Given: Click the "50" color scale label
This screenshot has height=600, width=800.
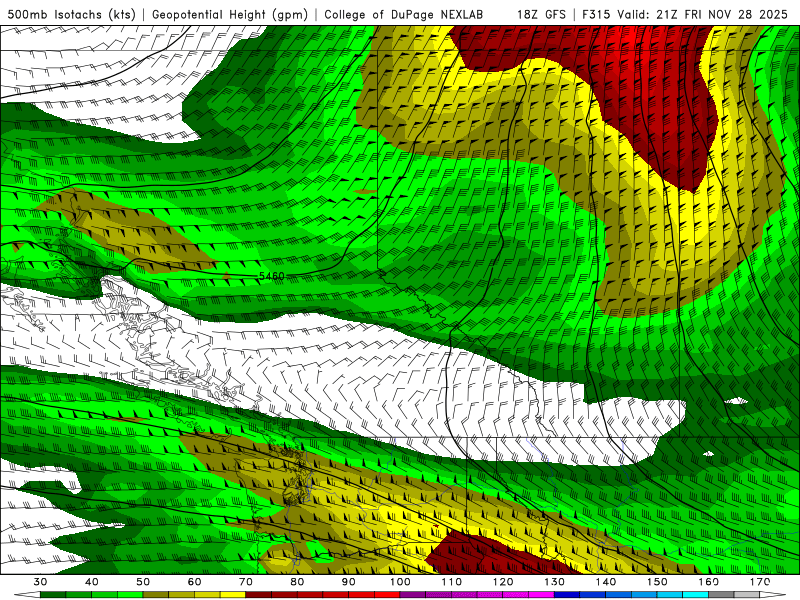Looking at the screenshot, I should (143, 582).
